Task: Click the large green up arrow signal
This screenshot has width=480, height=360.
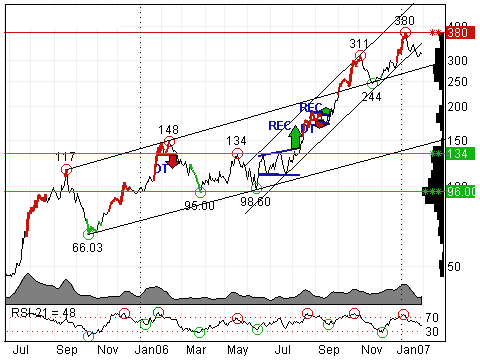Action: coord(295,137)
